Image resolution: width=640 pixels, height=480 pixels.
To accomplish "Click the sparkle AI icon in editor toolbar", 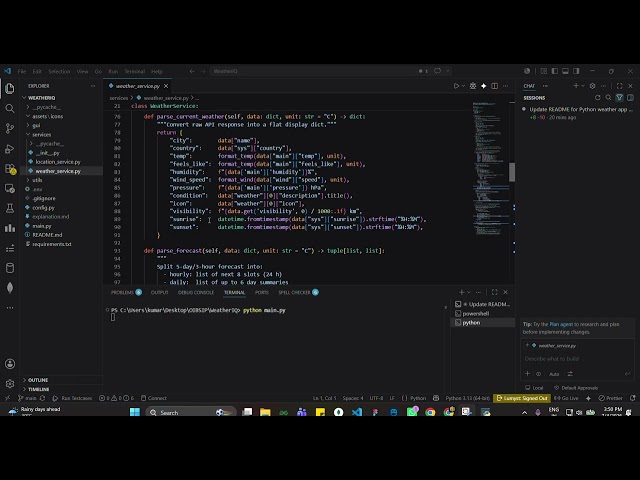I will [x=484, y=86].
